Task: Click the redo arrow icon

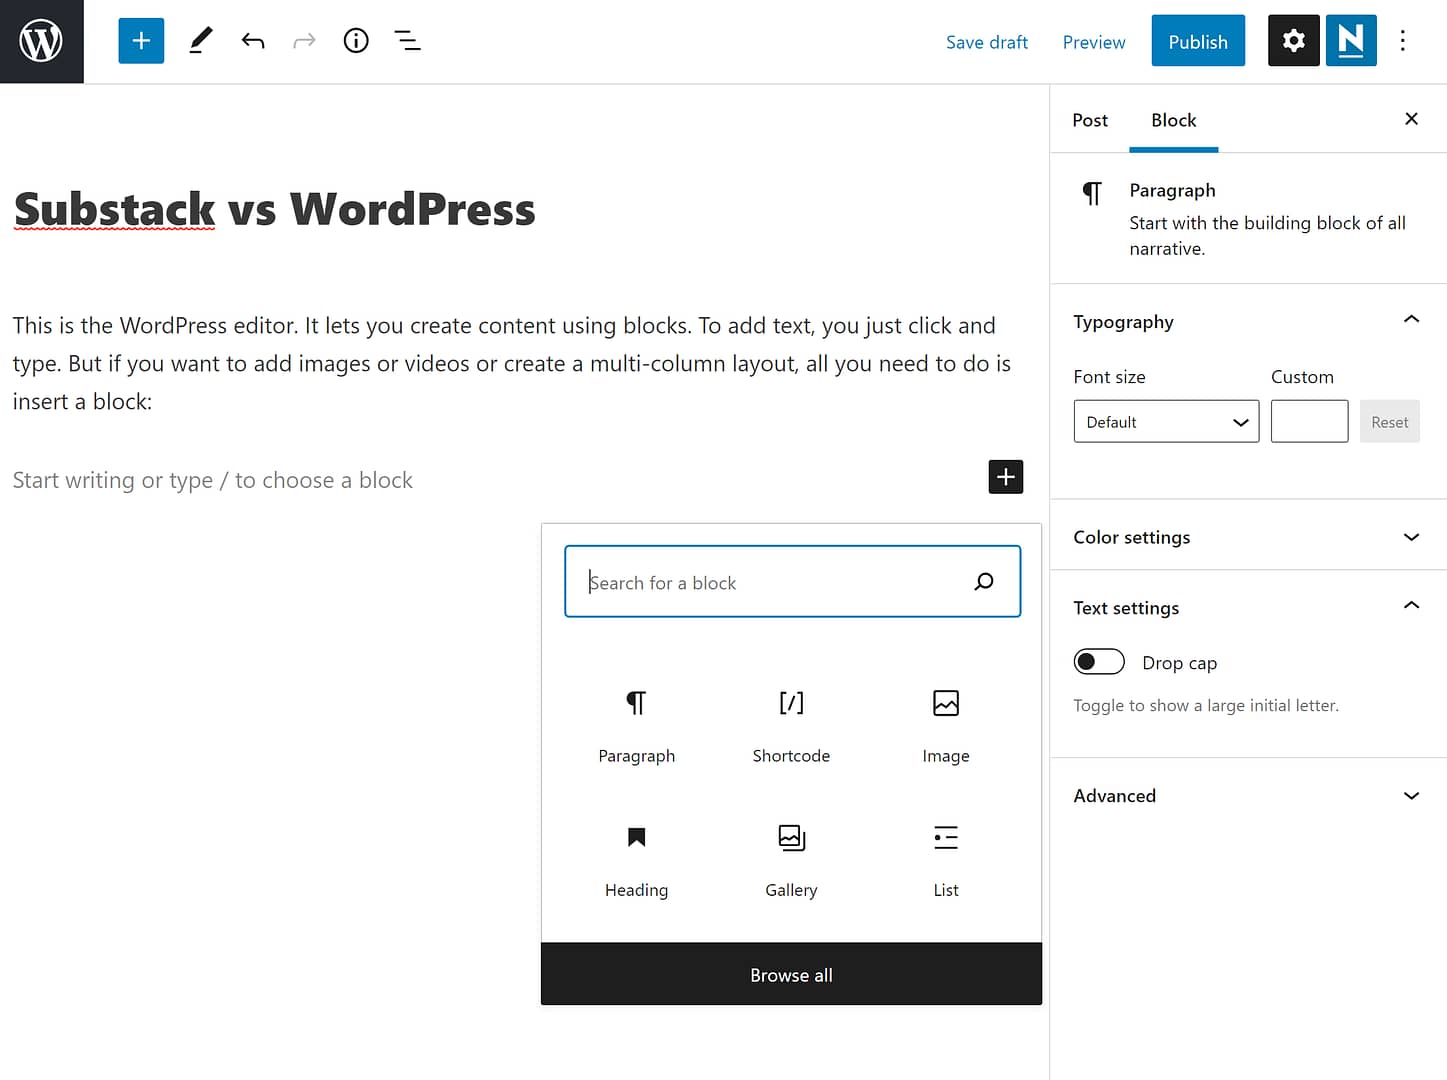Action: click(304, 41)
